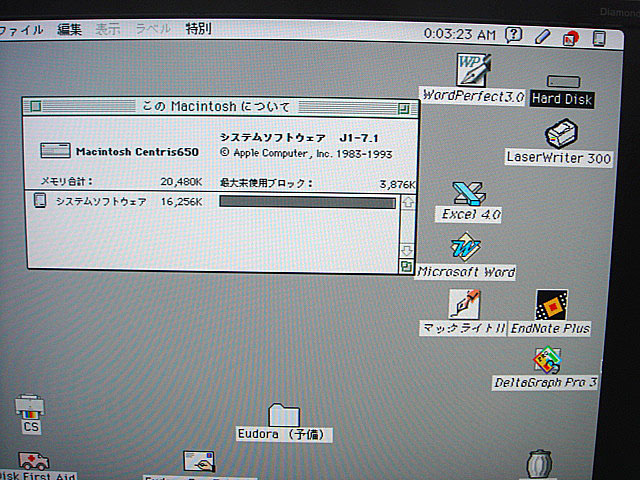
Task: Select the CS printer icon
Action: pyautogui.click(x=30, y=407)
